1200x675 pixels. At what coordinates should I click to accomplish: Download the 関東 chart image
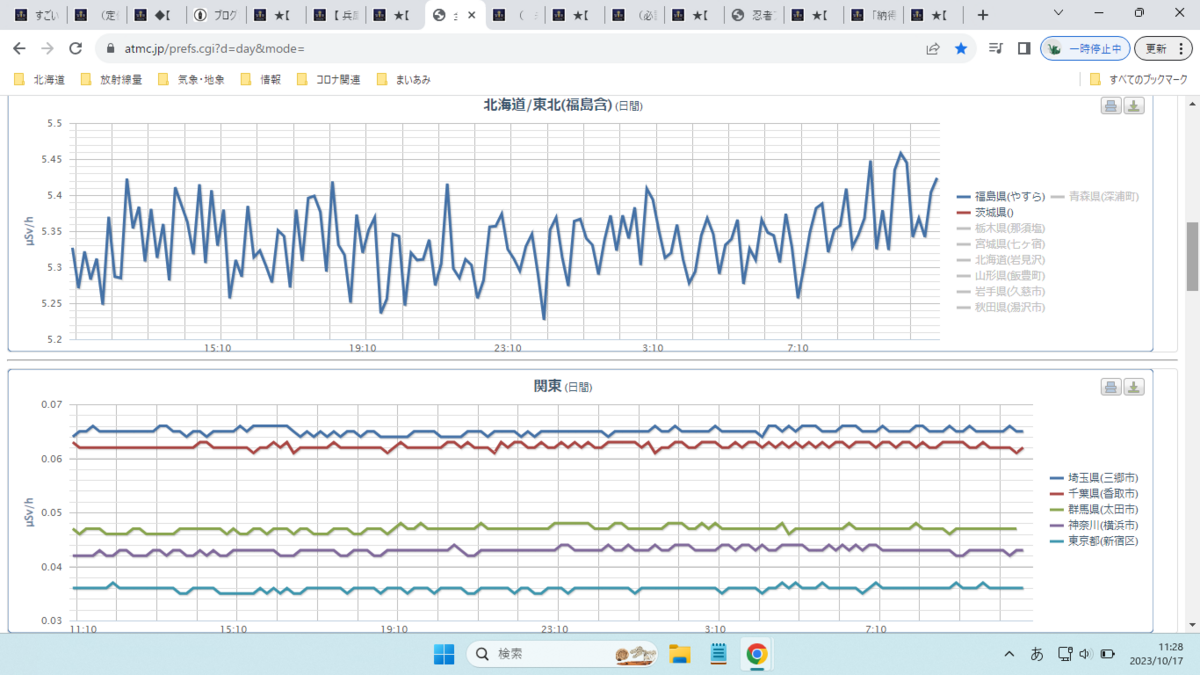(1134, 387)
